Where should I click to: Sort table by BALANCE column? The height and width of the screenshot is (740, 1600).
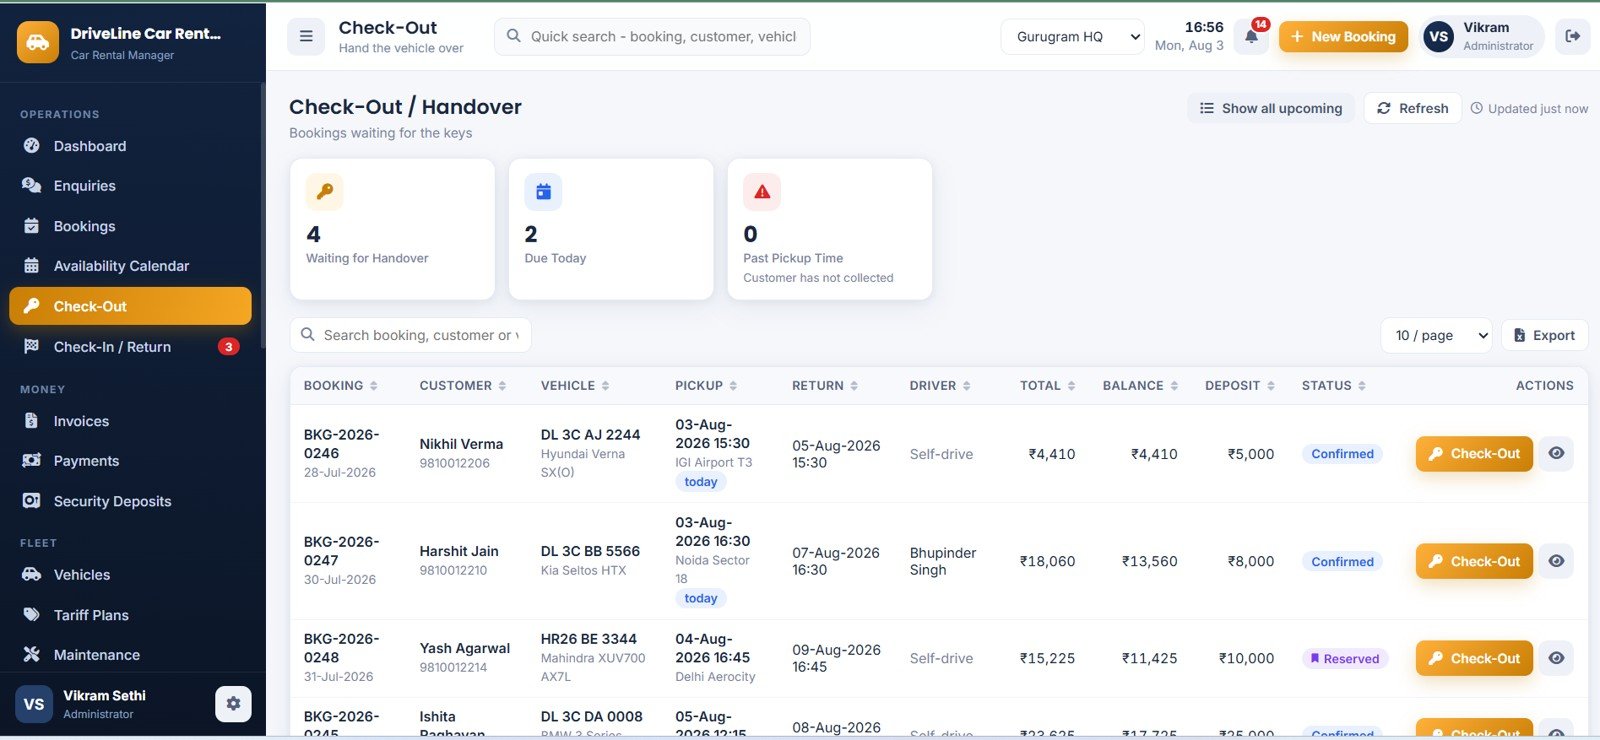(1140, 386)
